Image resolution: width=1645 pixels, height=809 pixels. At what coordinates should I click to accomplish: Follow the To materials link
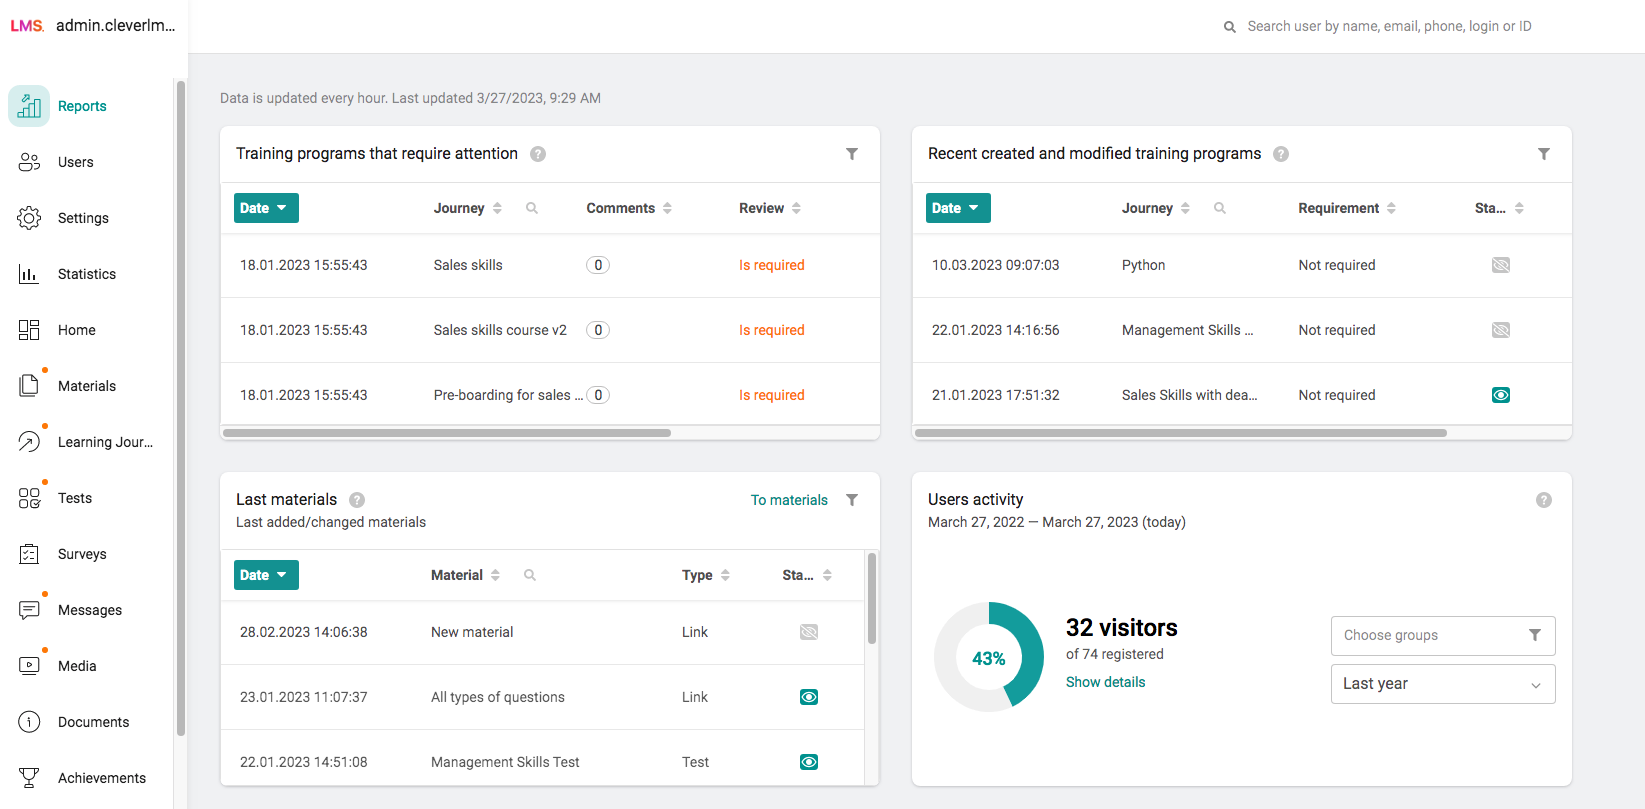point(789,500)
